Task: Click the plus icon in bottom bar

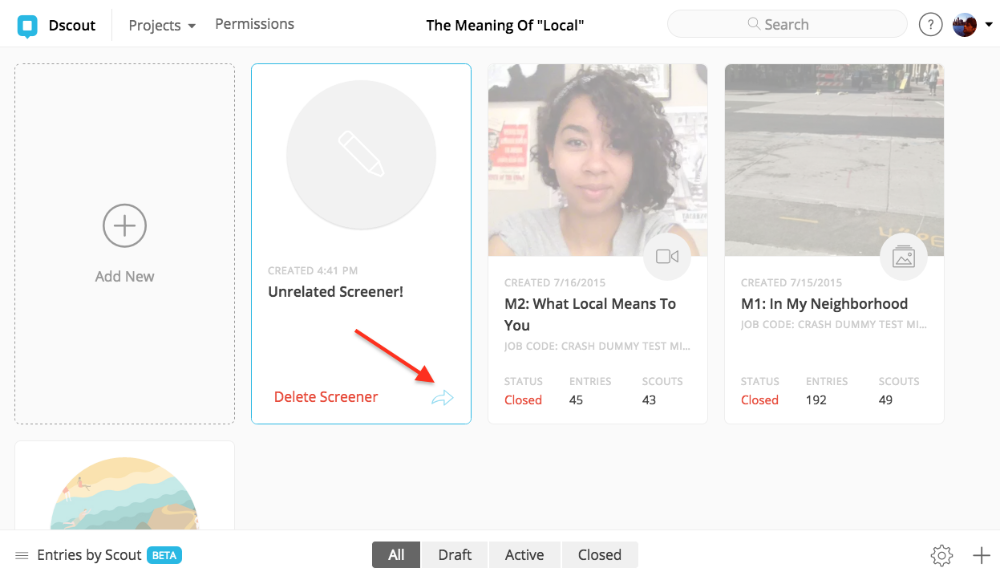Action: tap(982, 556)
